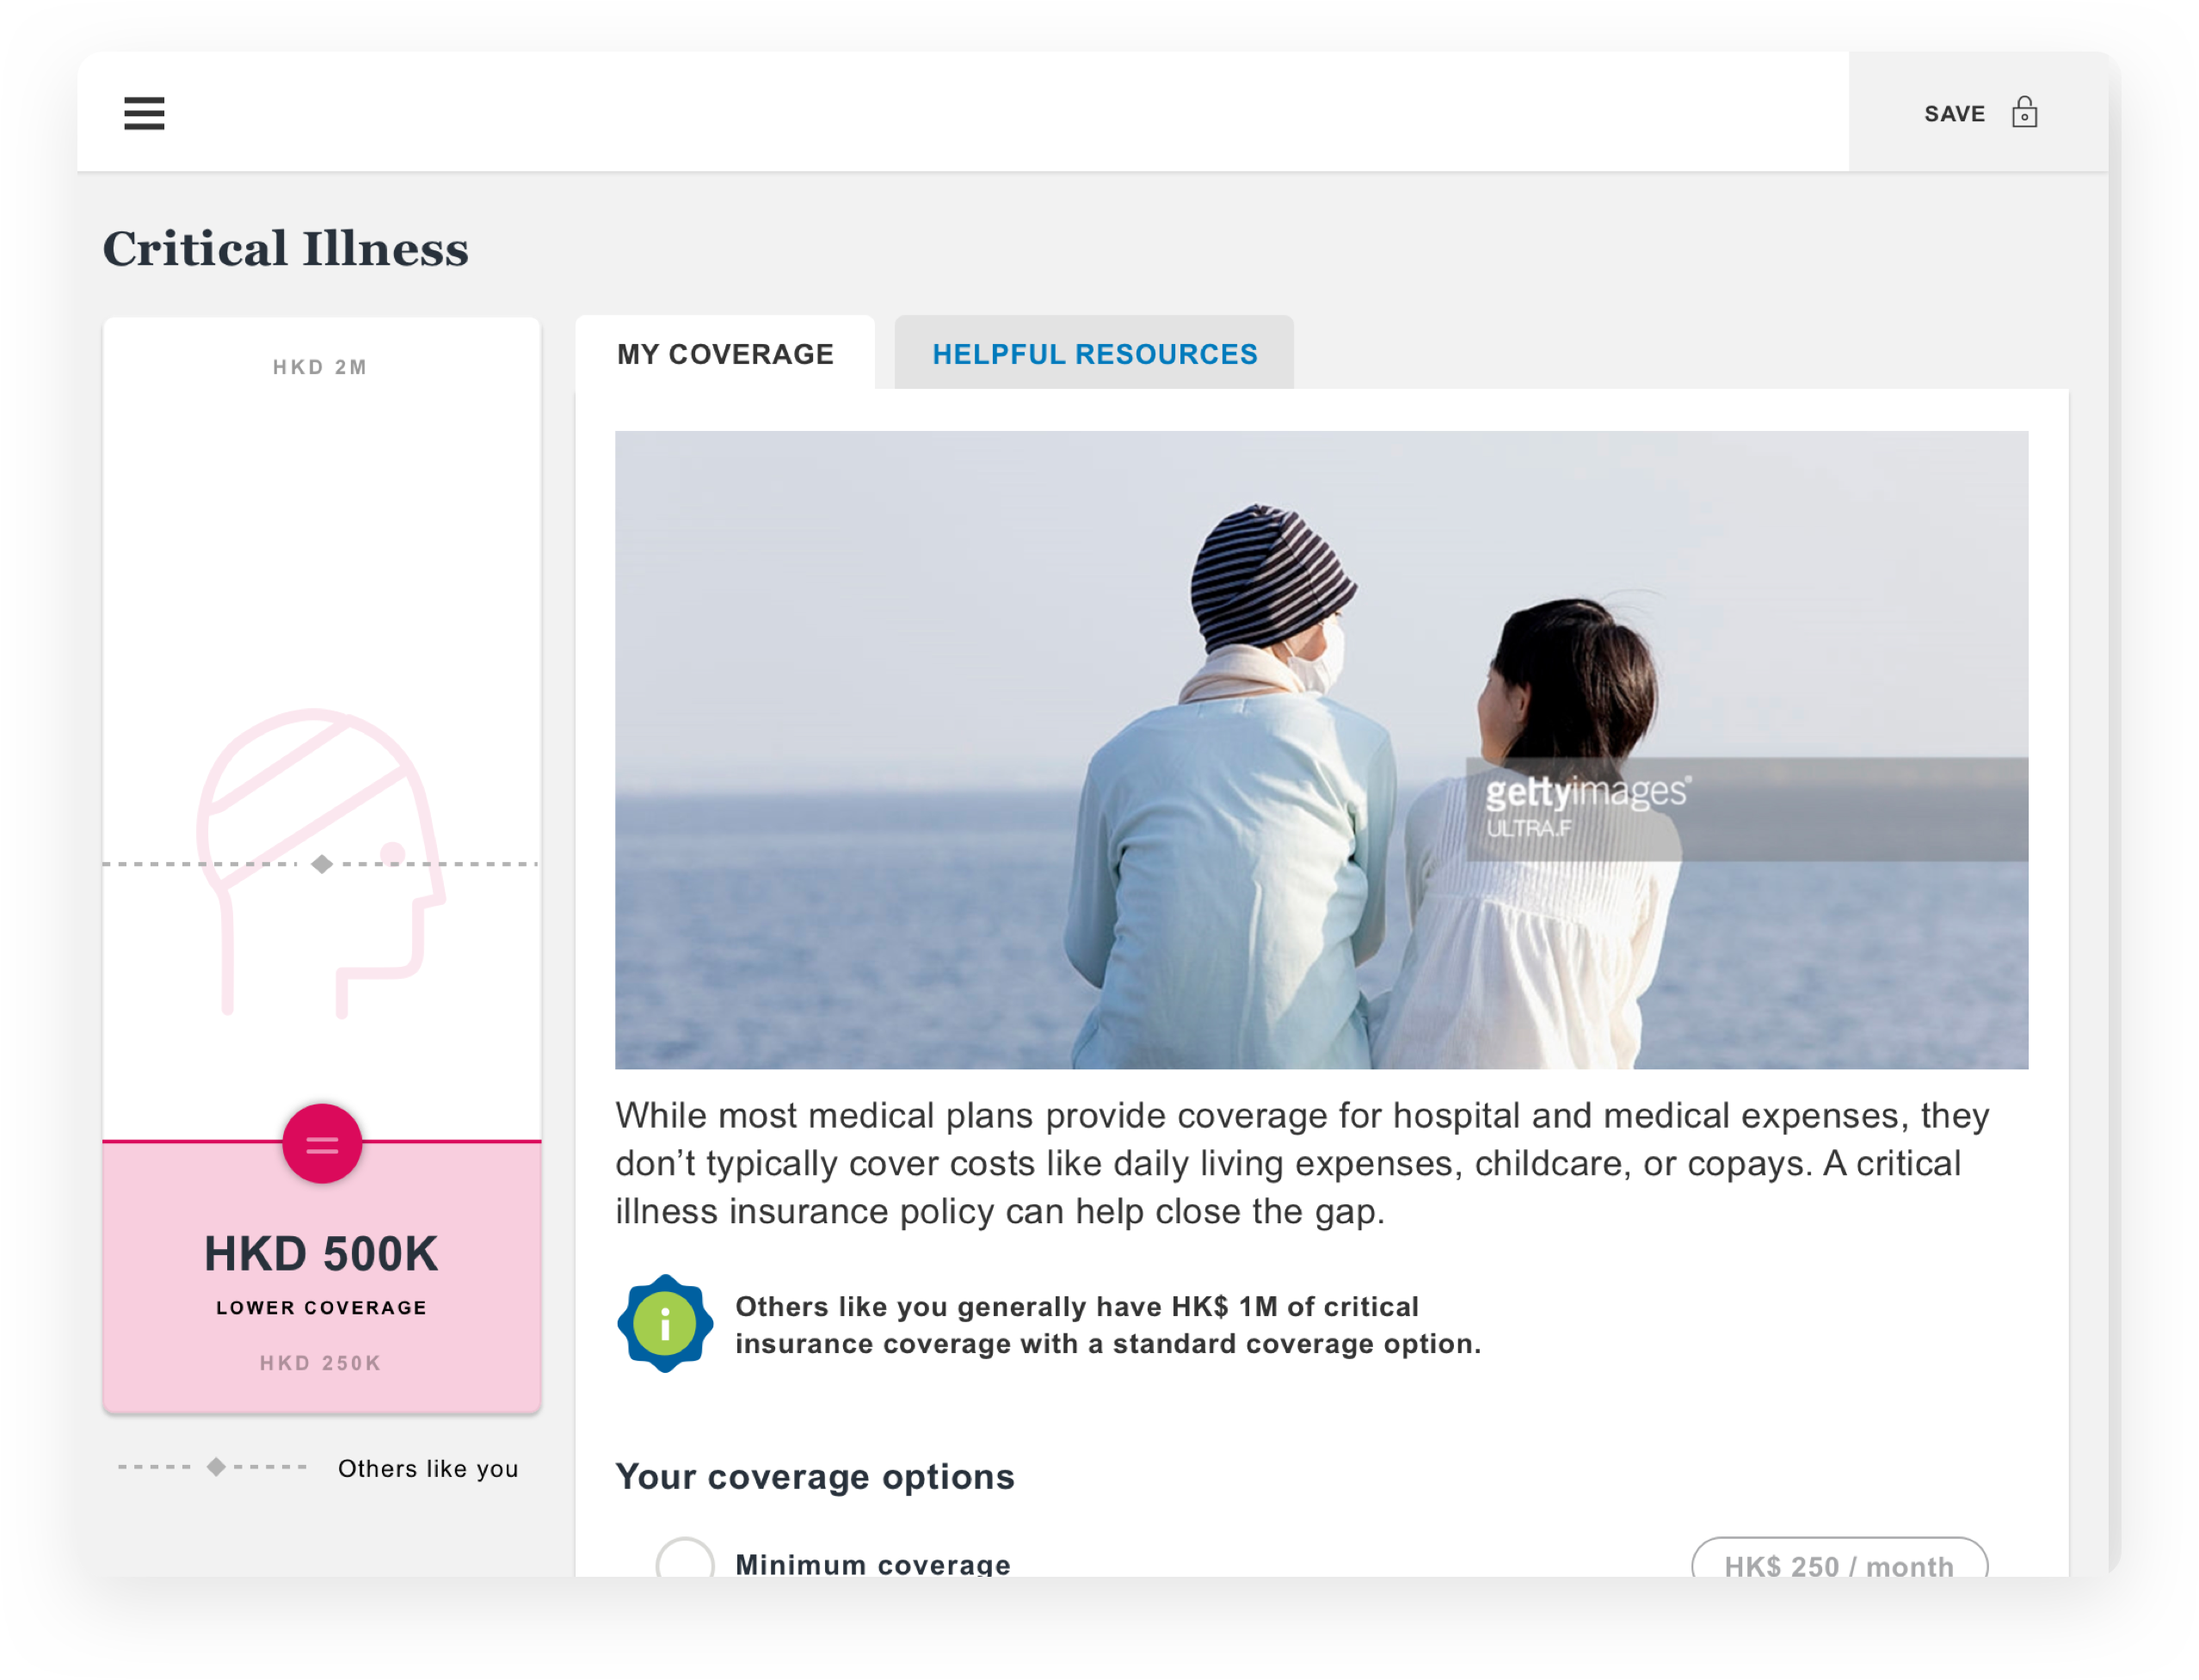Click the Your coverage options heading
Viewport: 2199px width, 1680px height.
(x=815, y=1477)
